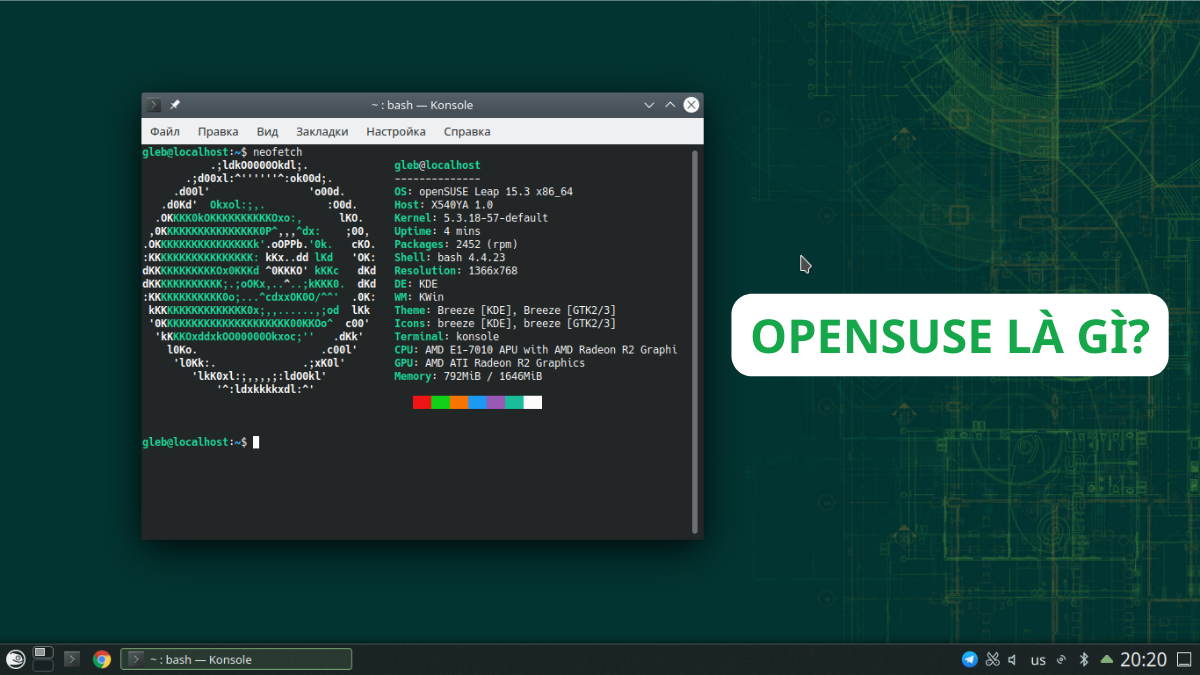Screen dimensions: 1200x675
Task: Click the "Resolution: 1366x768" line
Action: coord(456,271)
